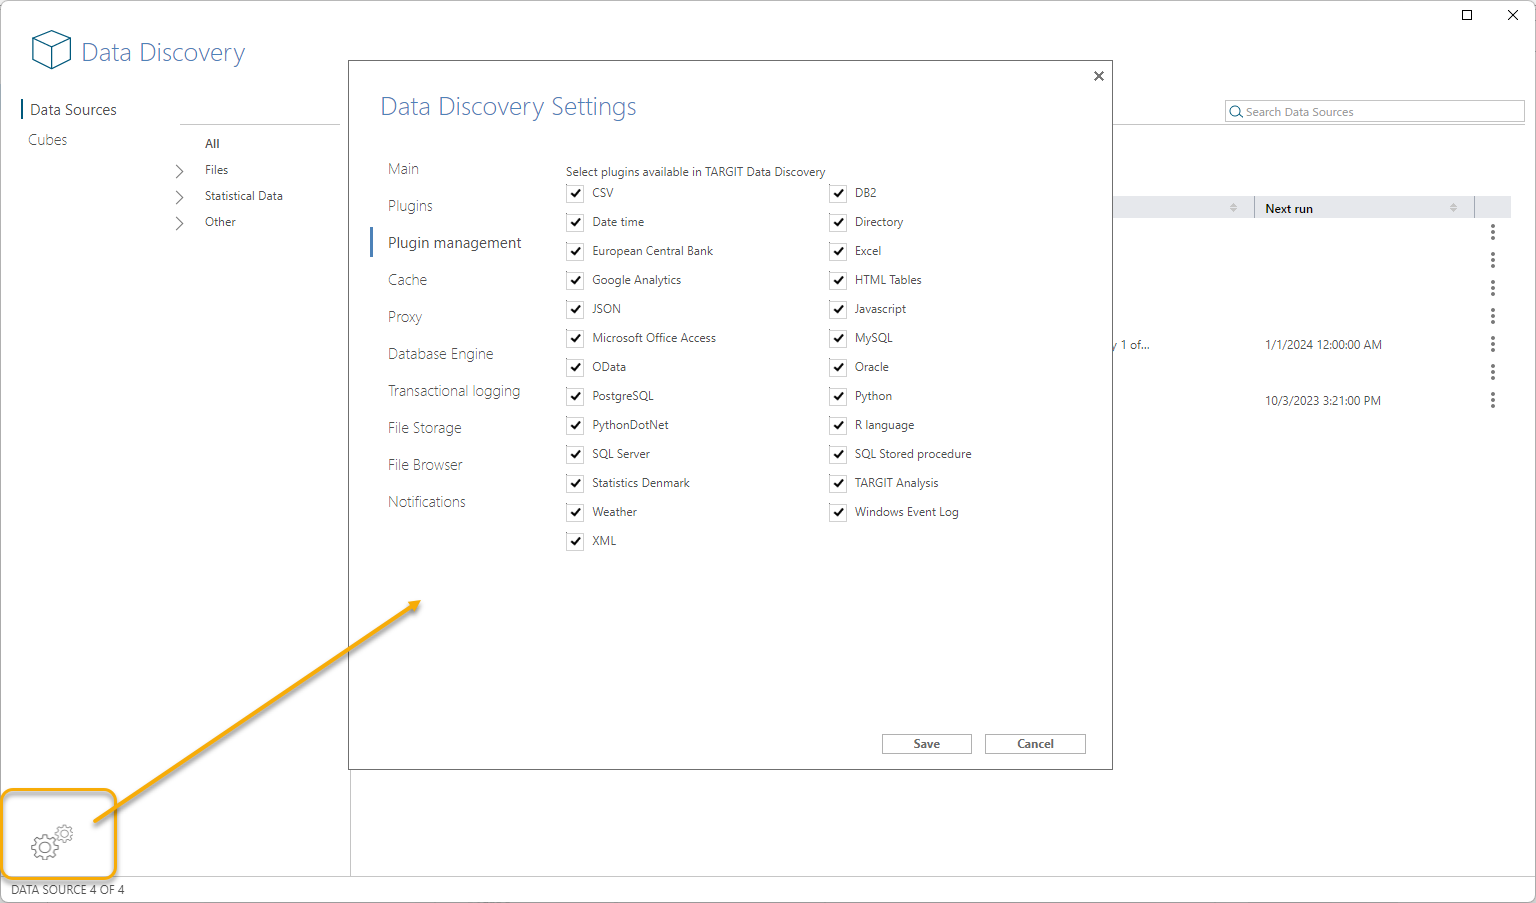Toggle Microsoft Office Access checkbox
1536x903 pixels.
[x=575, y=338]
